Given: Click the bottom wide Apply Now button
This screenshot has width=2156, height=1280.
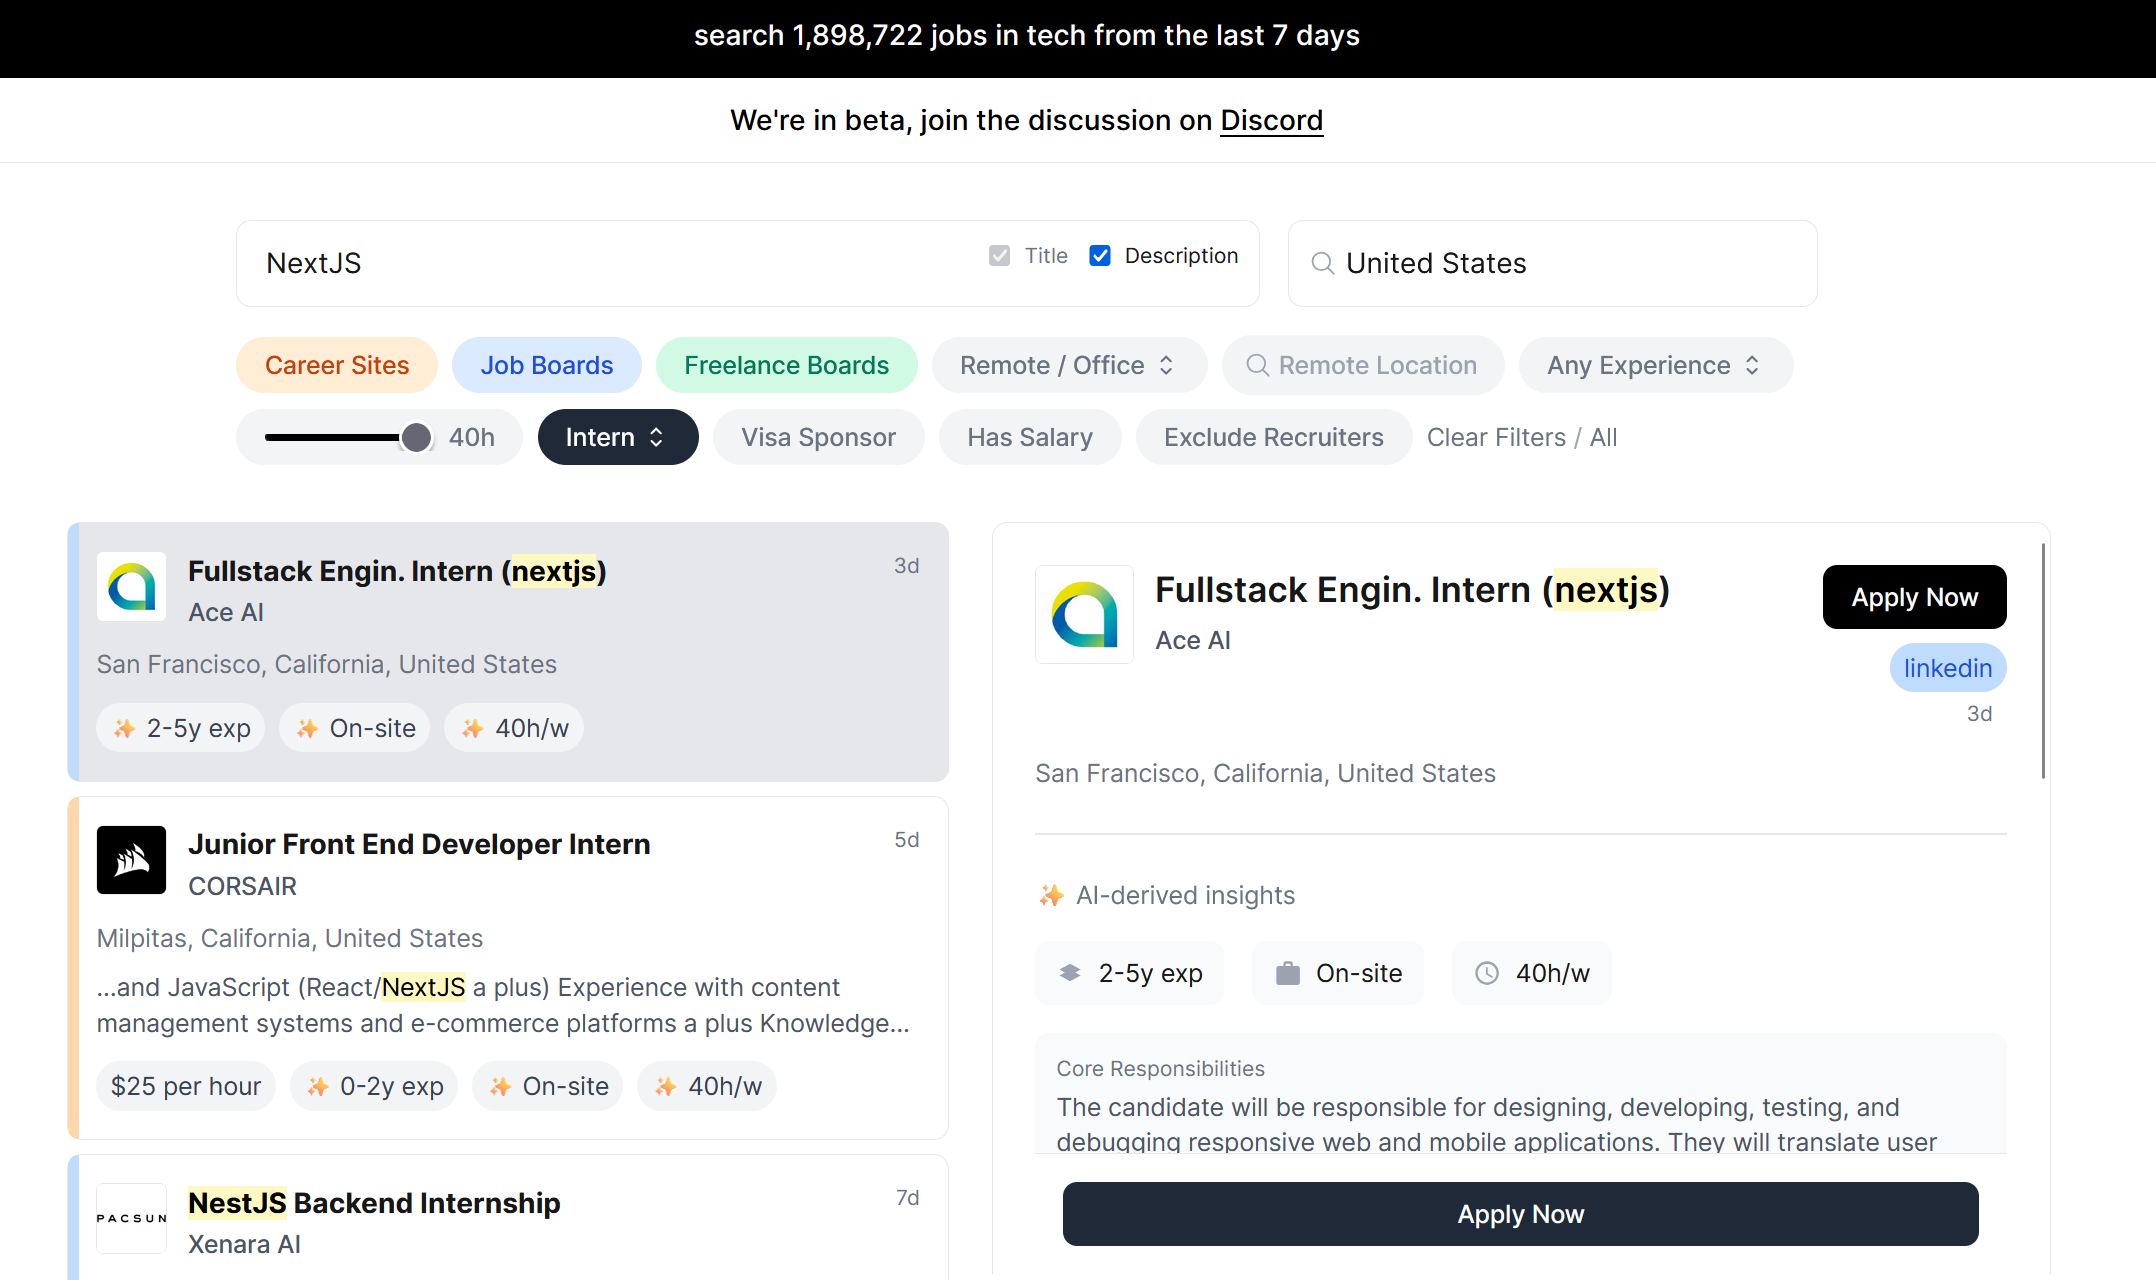Looking at the screenshot, I should (x=1520, y=1214).
